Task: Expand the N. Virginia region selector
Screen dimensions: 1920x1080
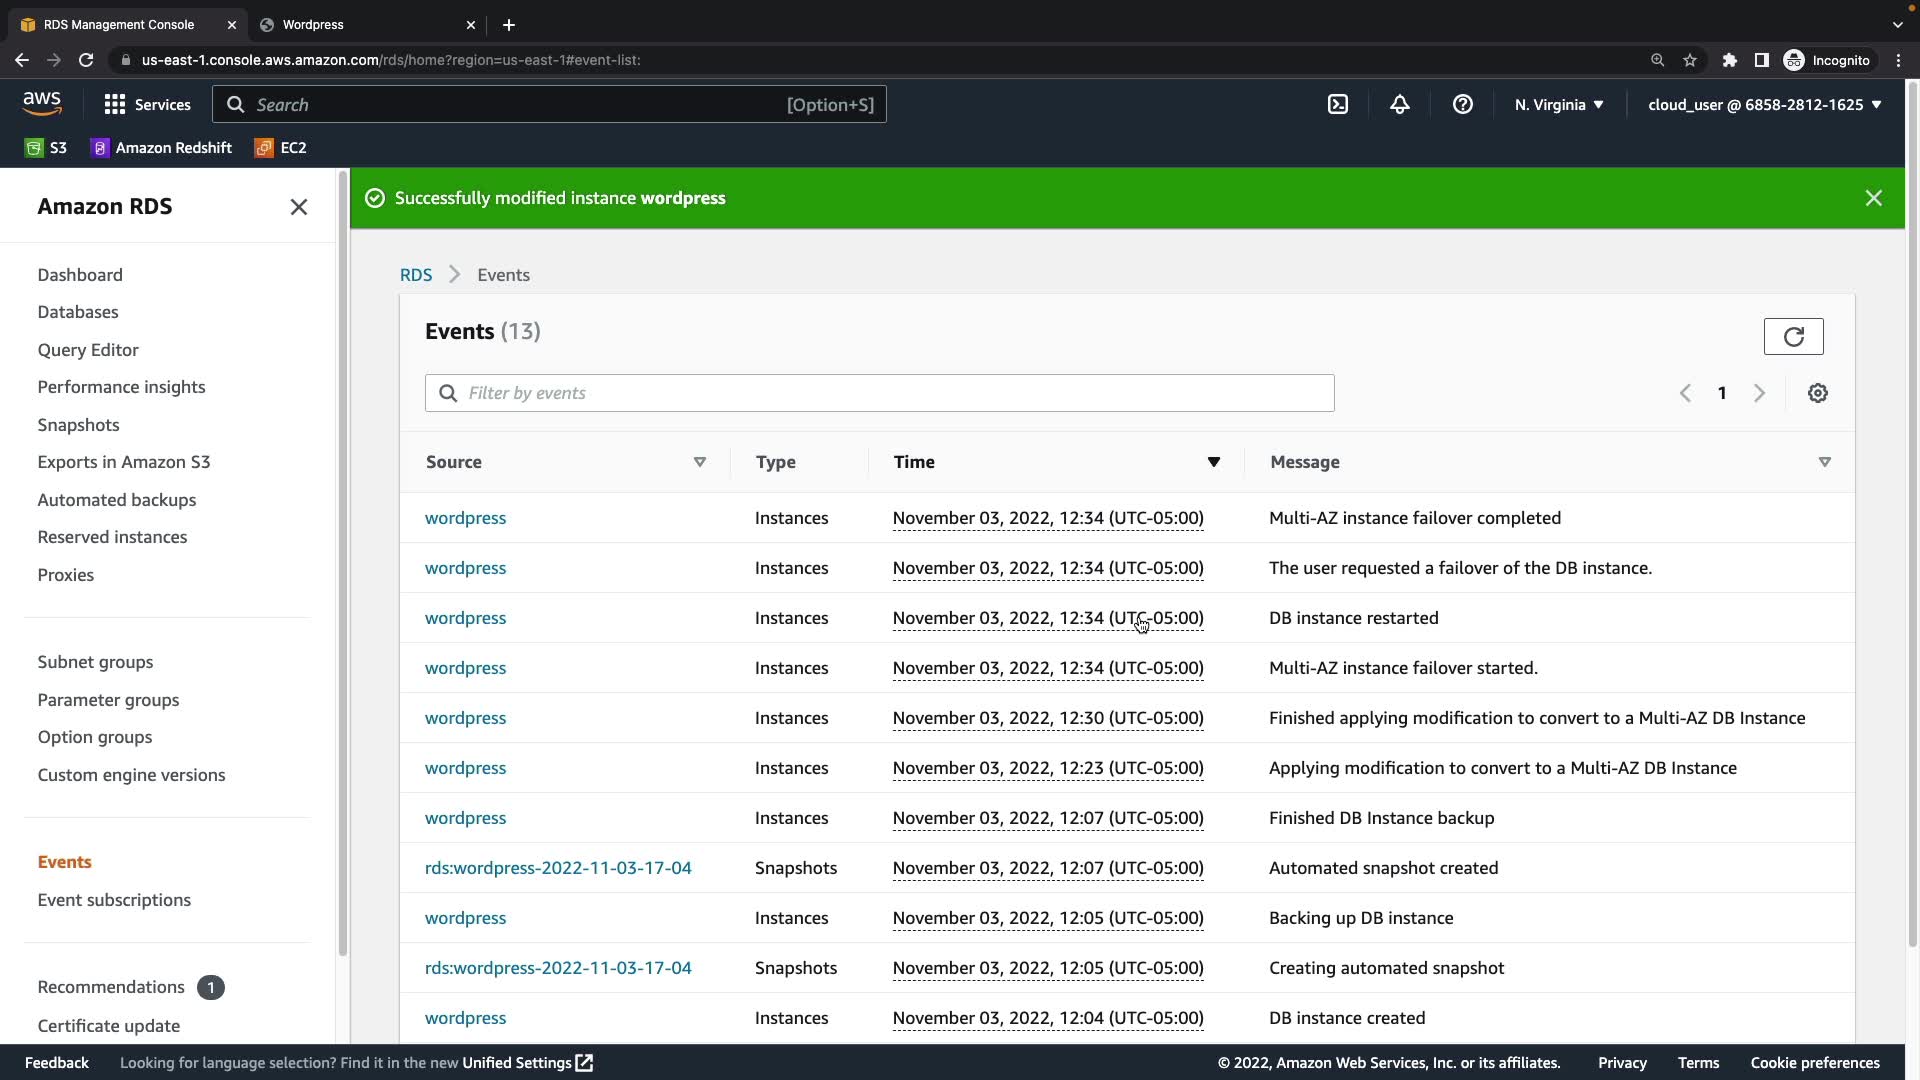Action: click(1558, 104)
